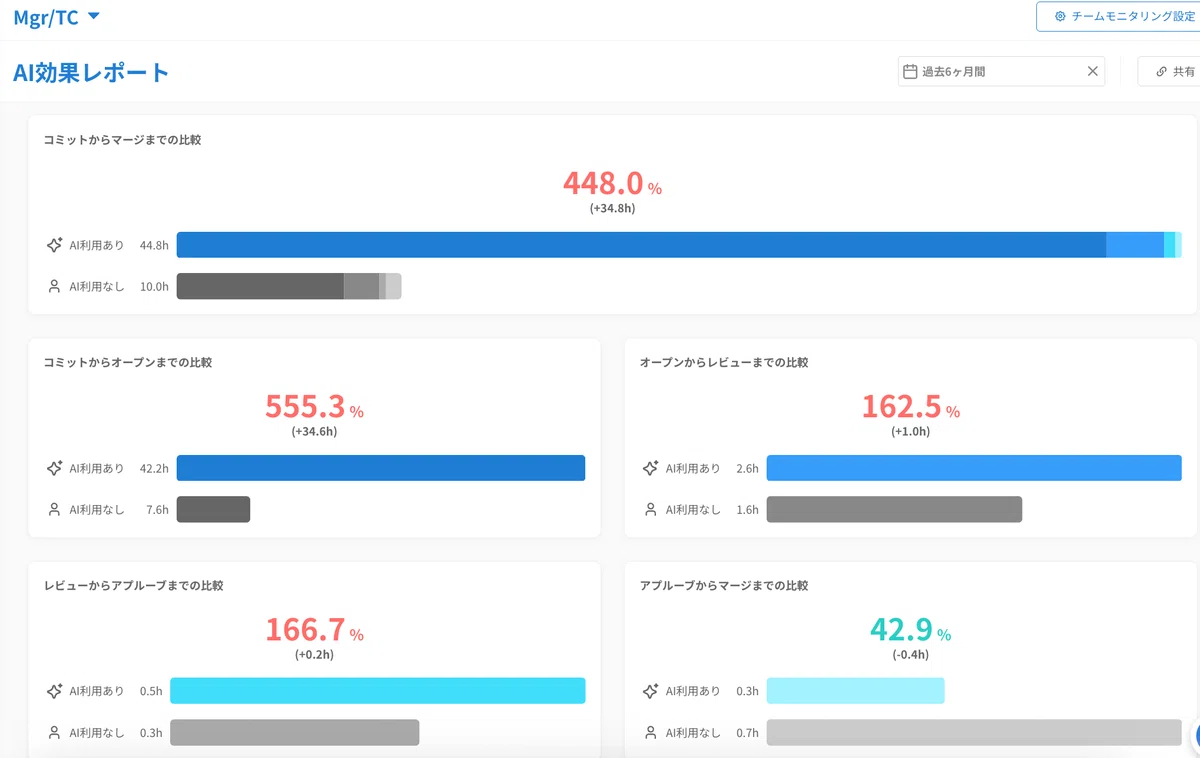Click sparkle icon in コミットからマージまで card

[55, 245]
